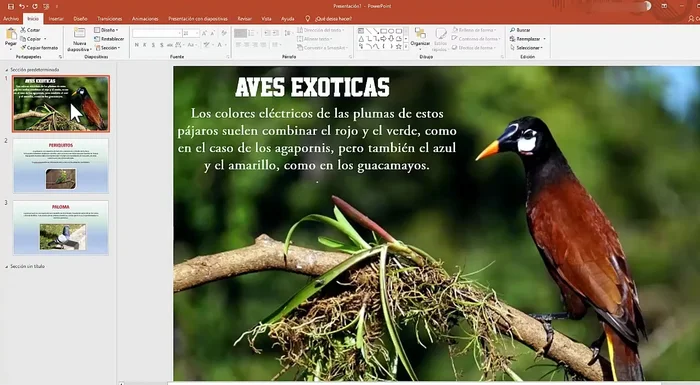The image size is (700, 385).
Task: Click the Cortar scissors button
Action: tap(30, 30)
